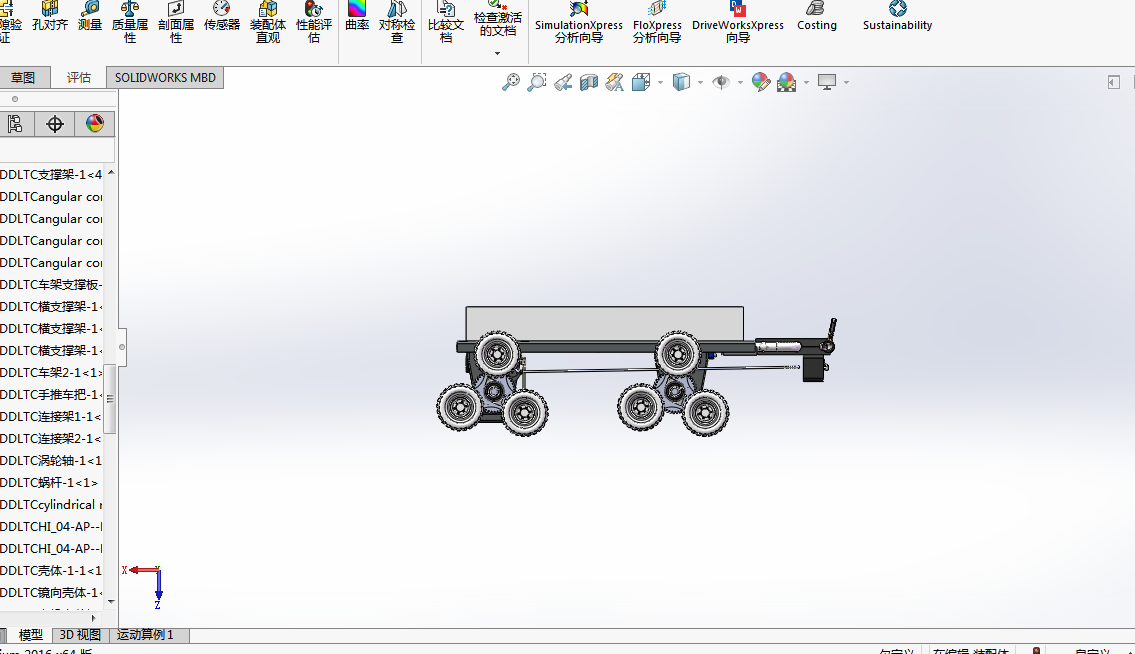Open Section Properties (剖面属性)
Image resolution: width=1135 pixels, height=654 pixels.
(x=176, y=22)
